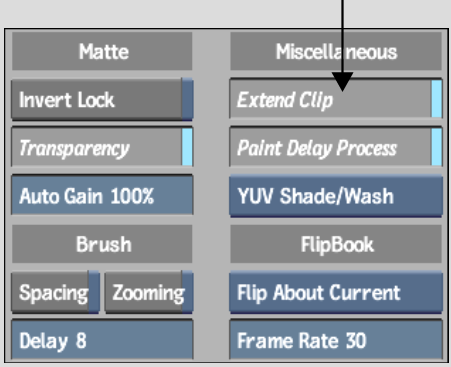Click the dark indicator on Spacing button
The image size is (451, 367).
tap(94, 292)
